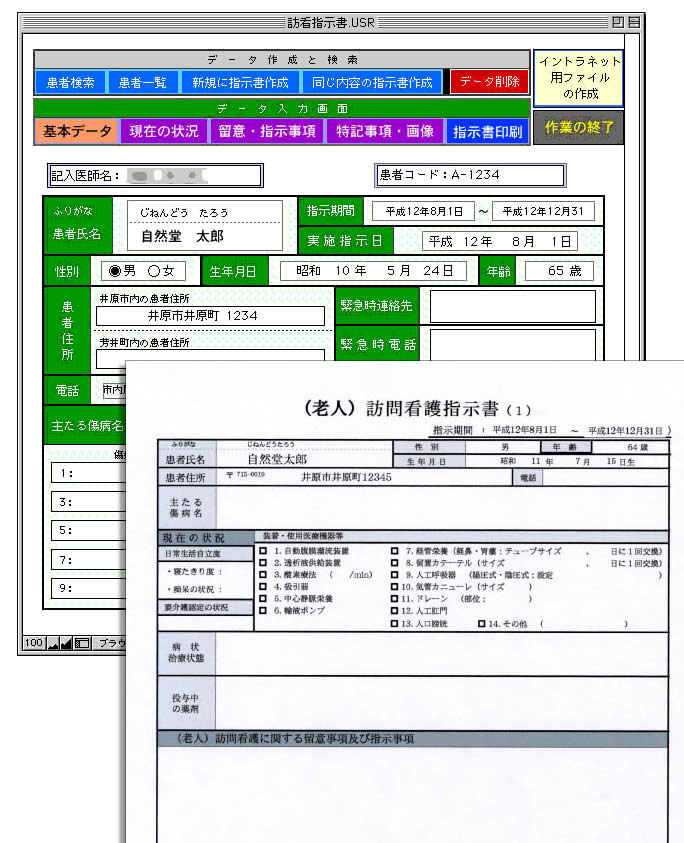
Task: Switch to 基本データ tab
Action: point(77,131)
